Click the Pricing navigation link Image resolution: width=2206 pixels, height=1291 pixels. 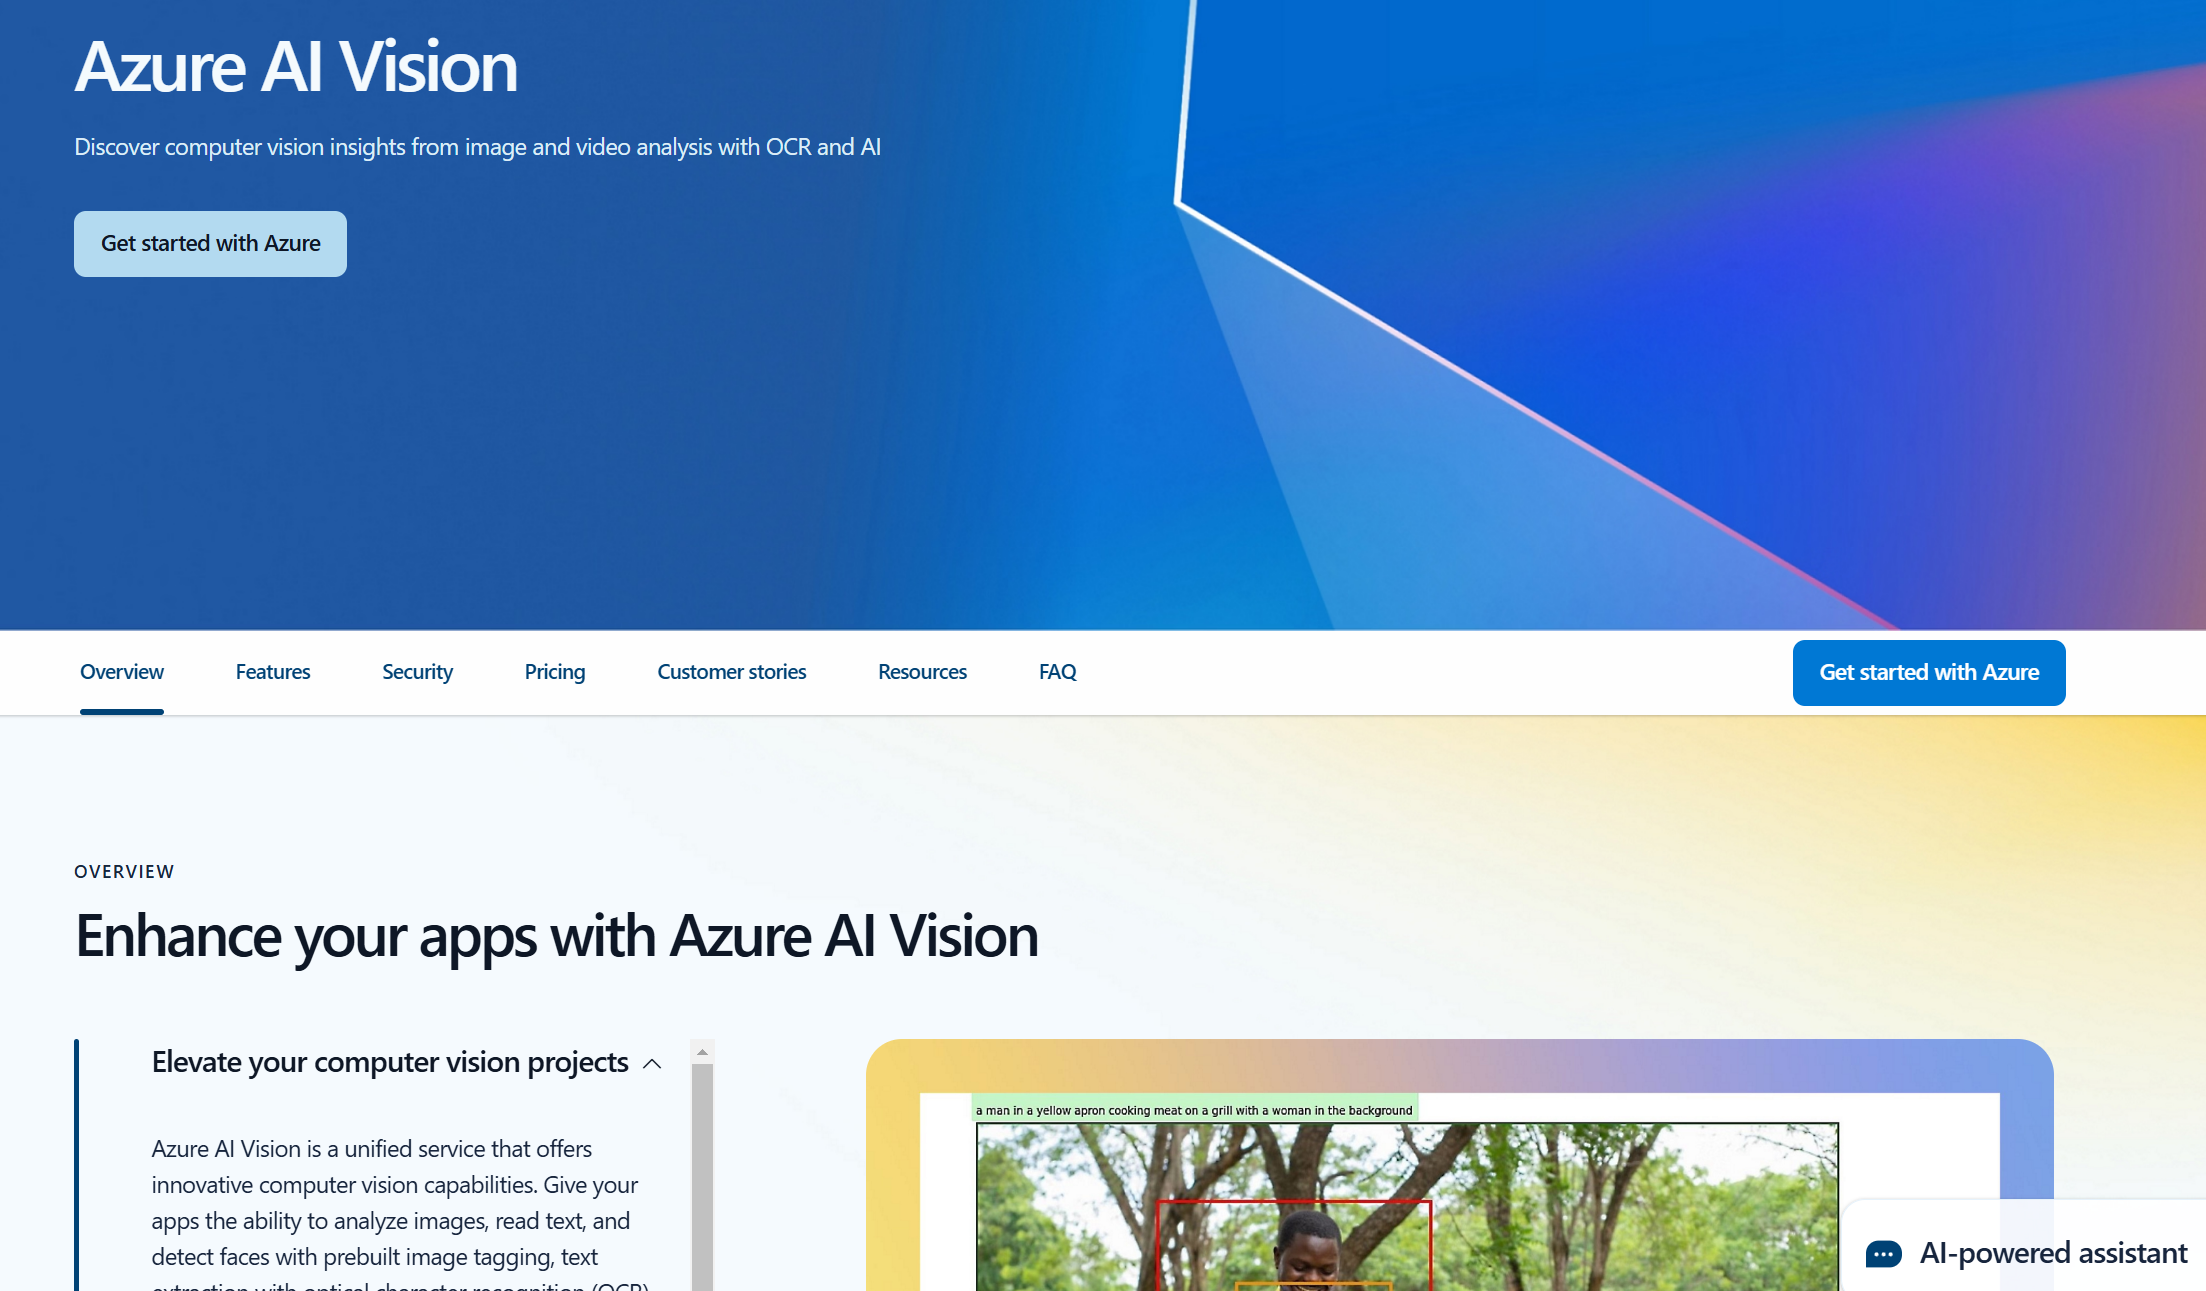(x=555, y=672)
